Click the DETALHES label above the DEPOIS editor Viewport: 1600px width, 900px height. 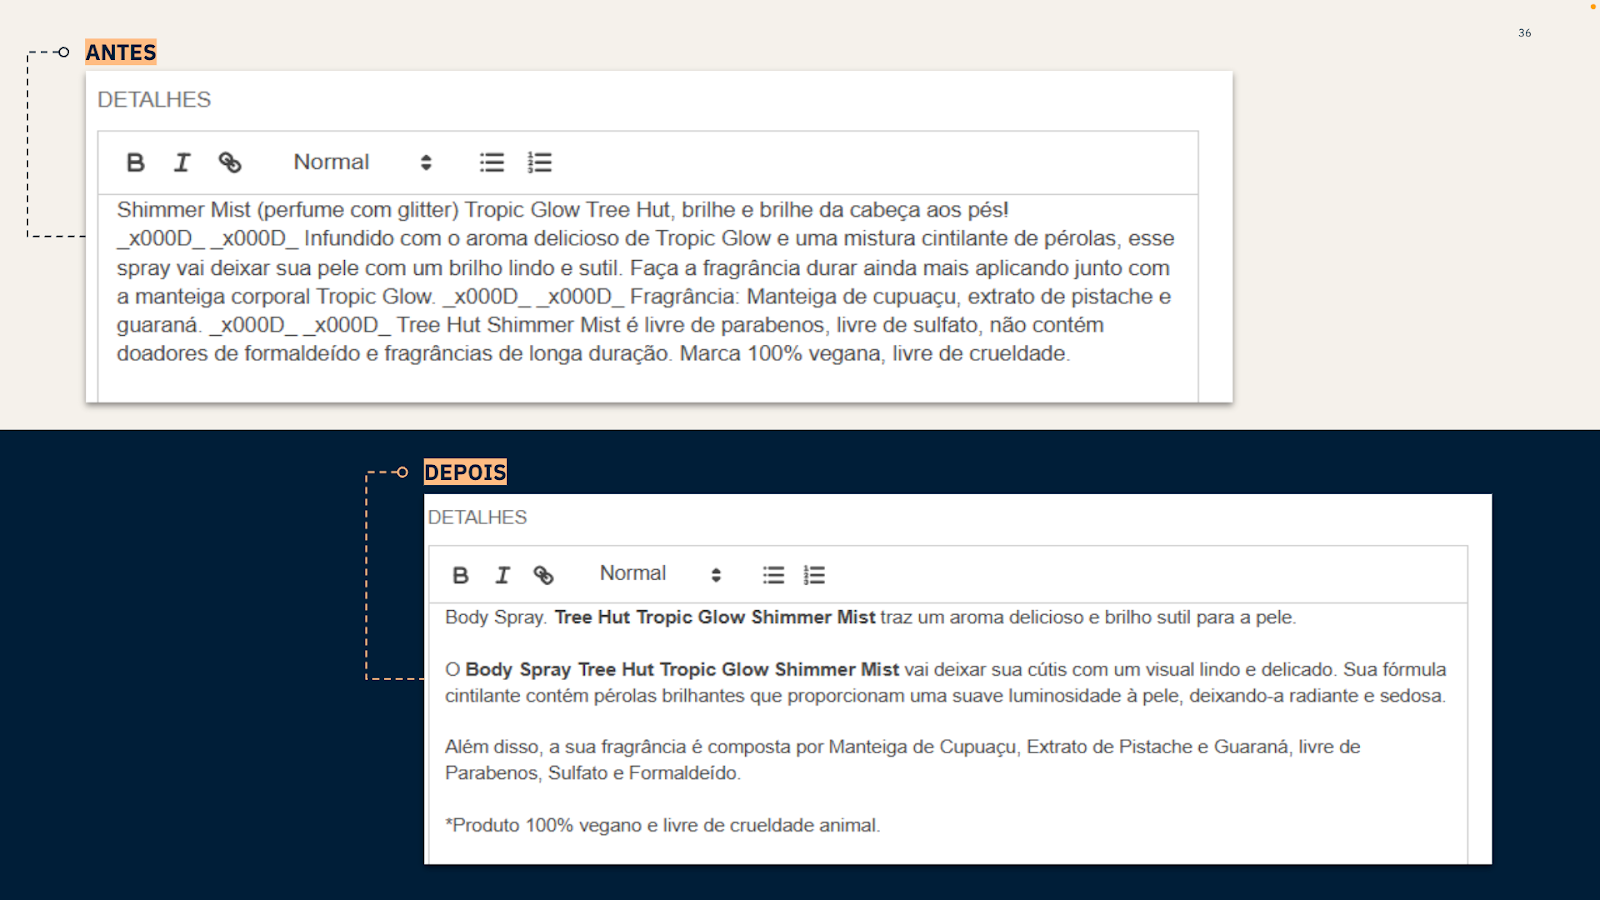click(477, 517)
